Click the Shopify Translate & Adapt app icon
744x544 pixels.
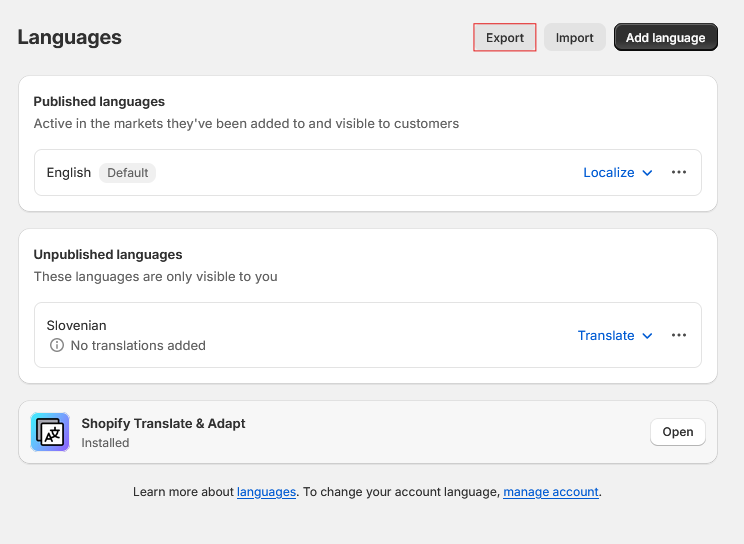tap(50, 432)
